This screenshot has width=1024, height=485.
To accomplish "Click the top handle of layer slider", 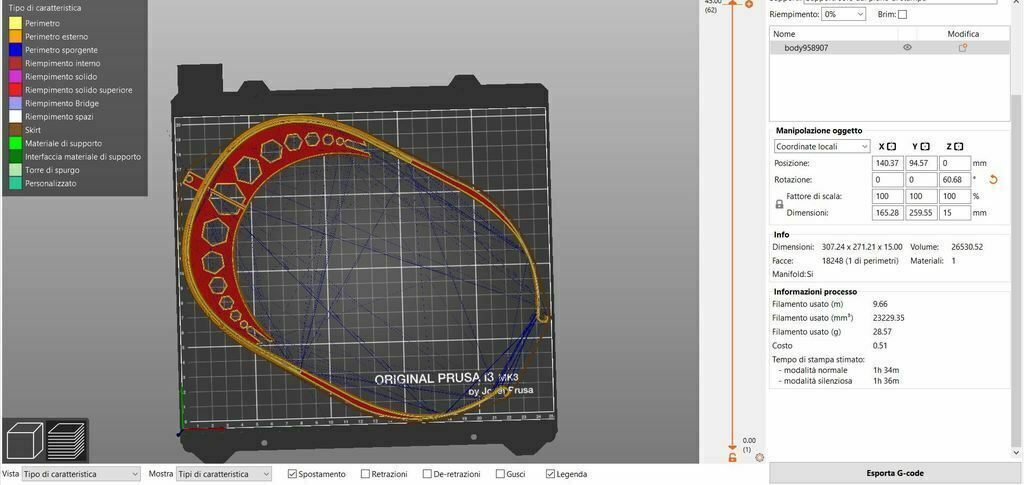I will coord(733,4).
